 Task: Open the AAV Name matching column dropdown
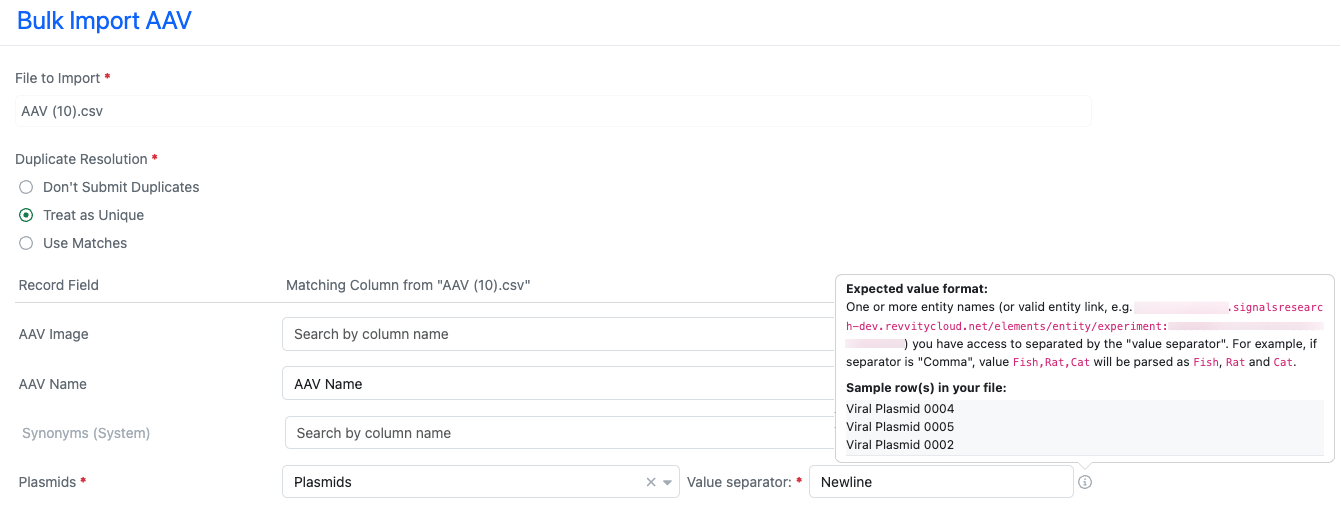tap(550, 384)
